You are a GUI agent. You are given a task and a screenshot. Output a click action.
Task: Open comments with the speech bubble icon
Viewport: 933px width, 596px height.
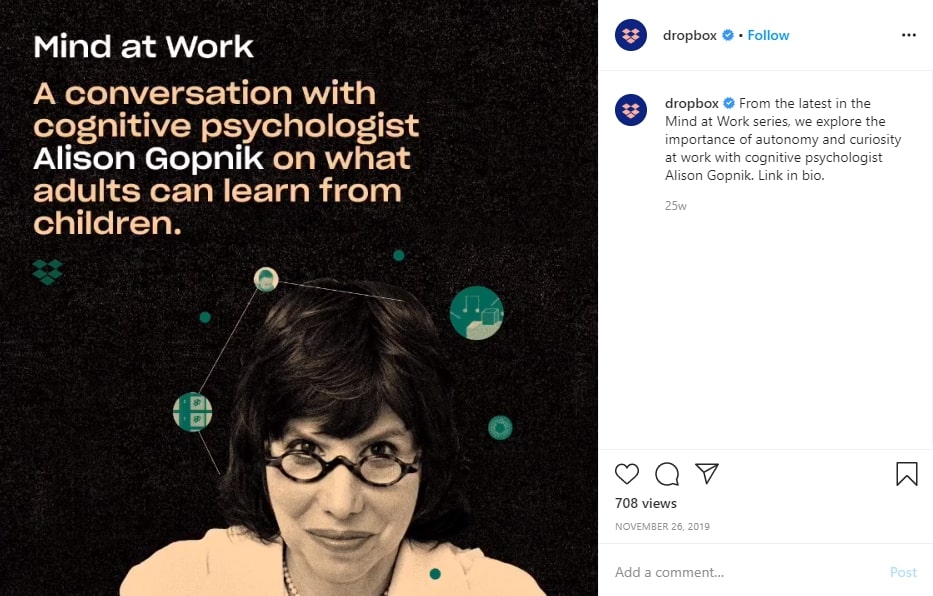pos(667,474)
